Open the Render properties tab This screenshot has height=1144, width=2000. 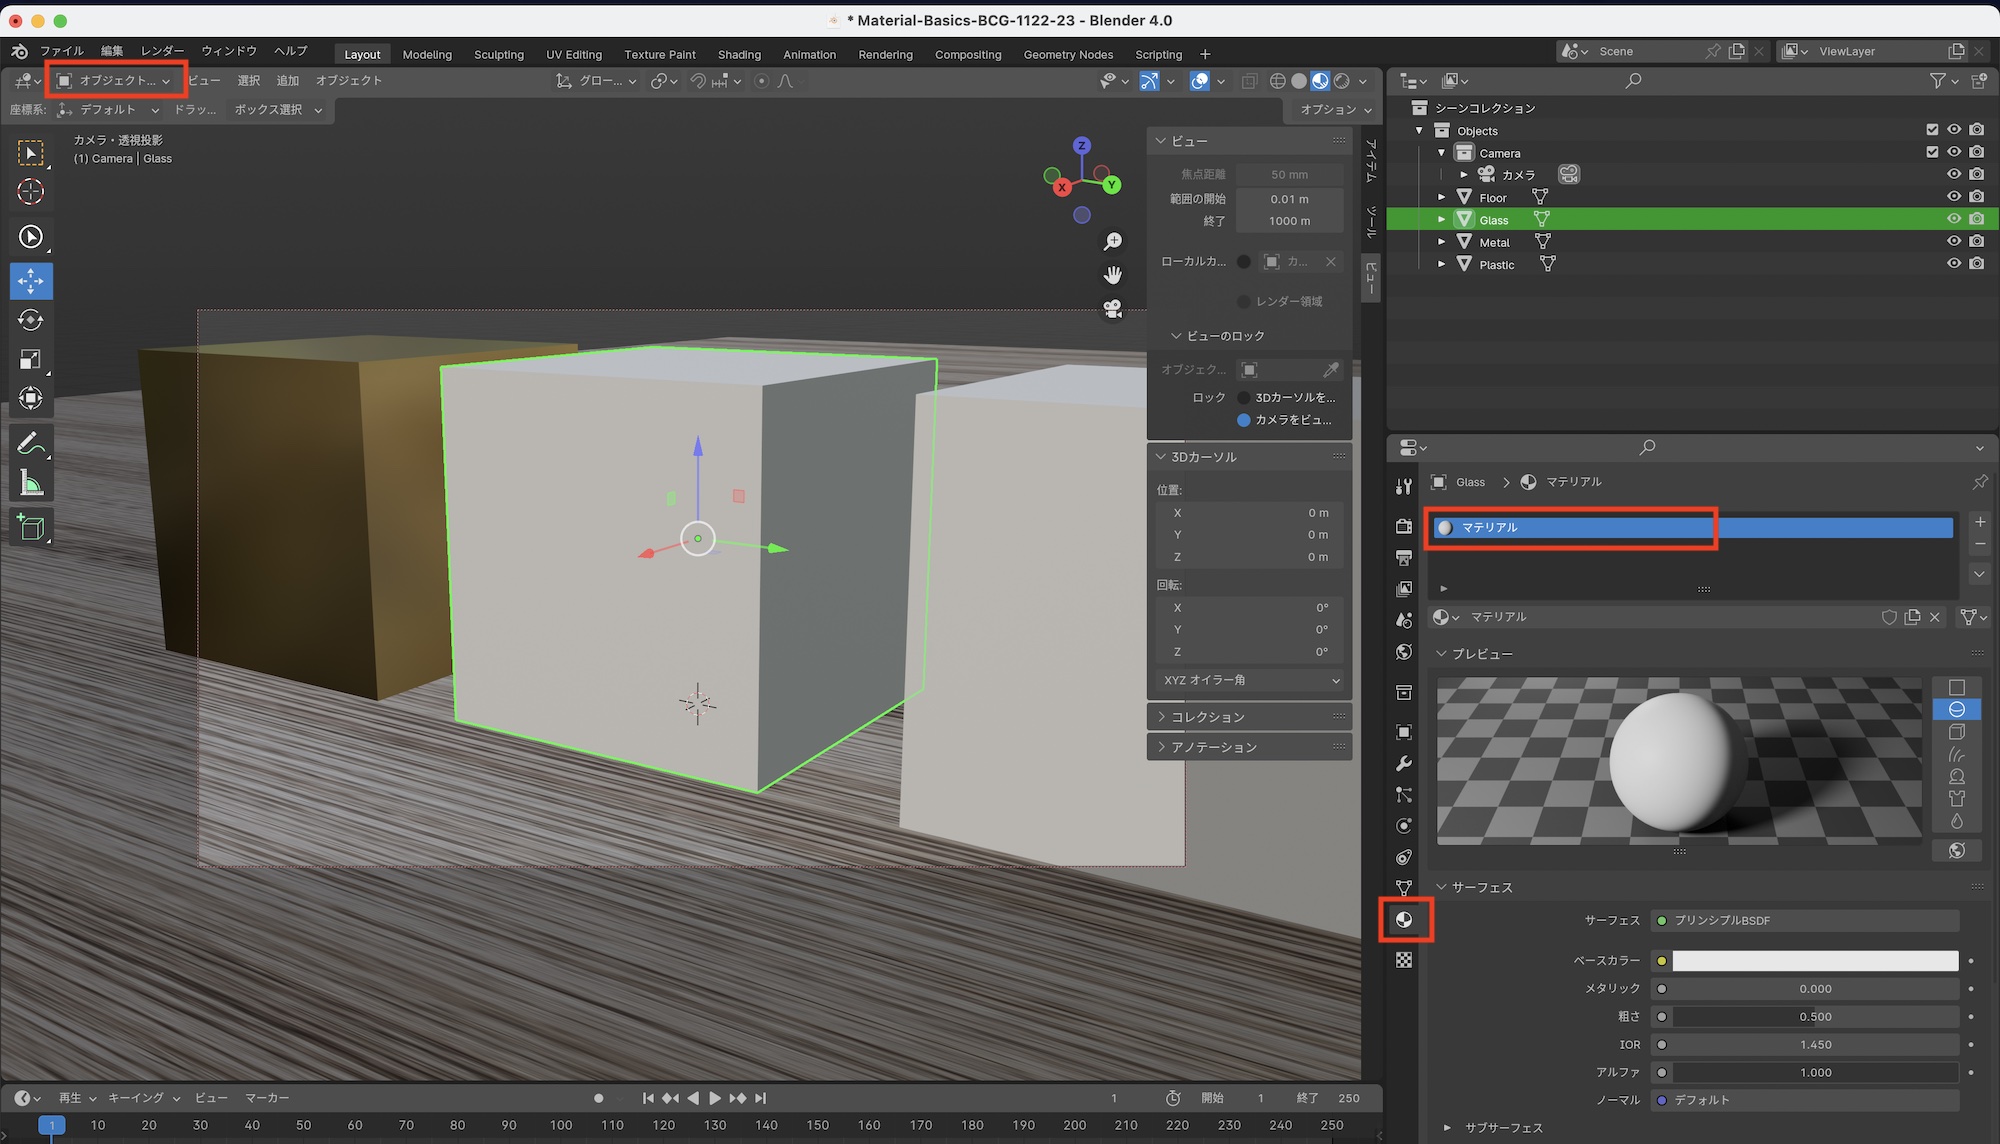pos(1404,526)
